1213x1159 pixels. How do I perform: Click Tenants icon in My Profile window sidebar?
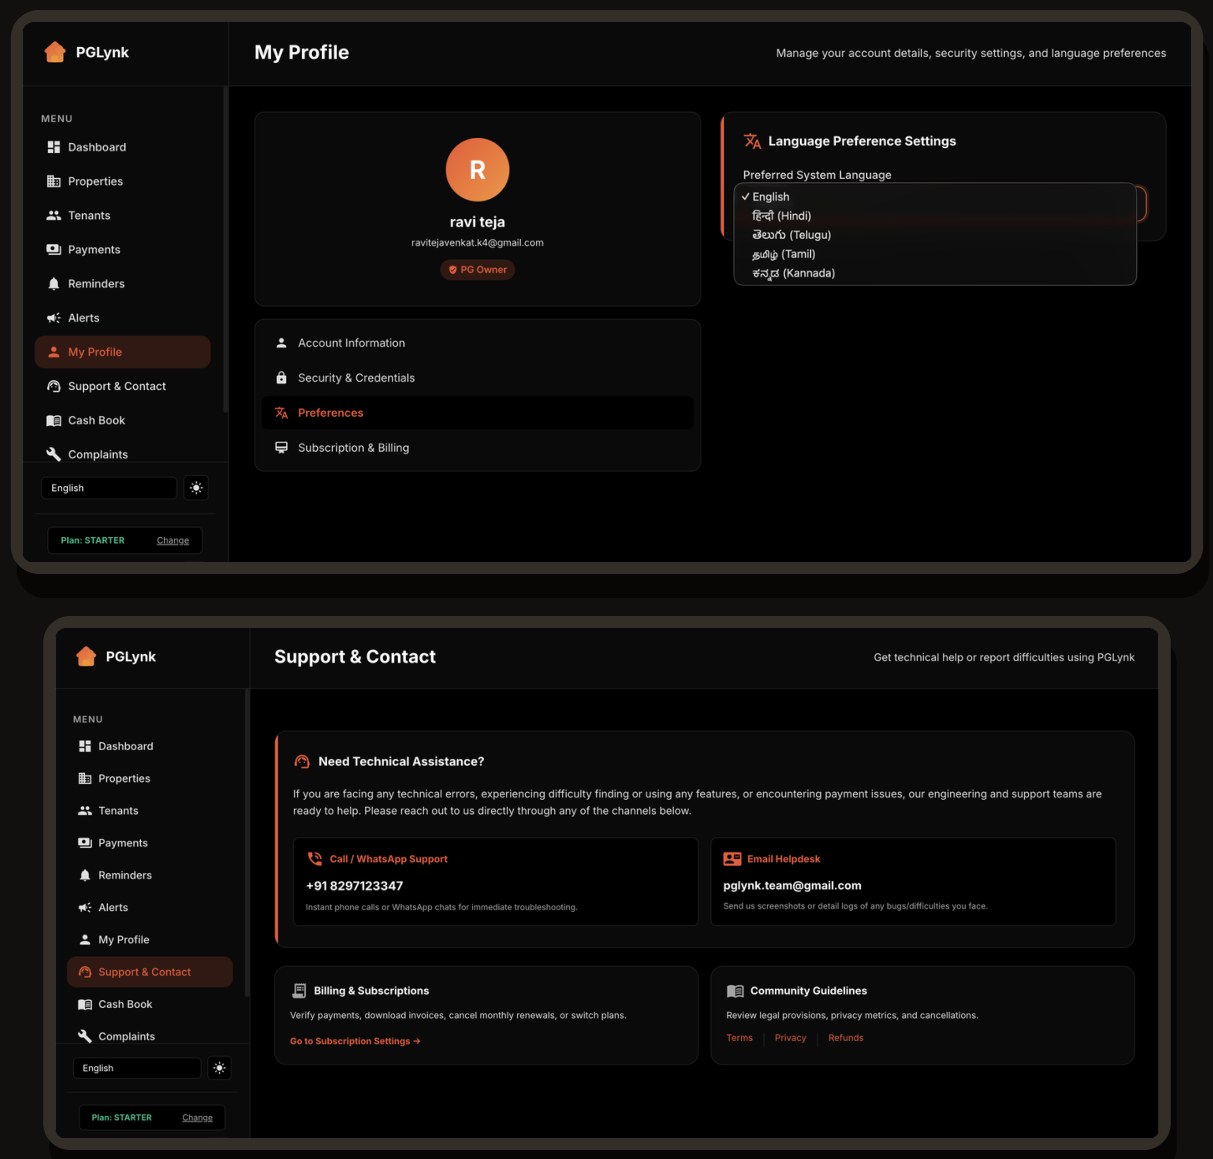(54, 215)
